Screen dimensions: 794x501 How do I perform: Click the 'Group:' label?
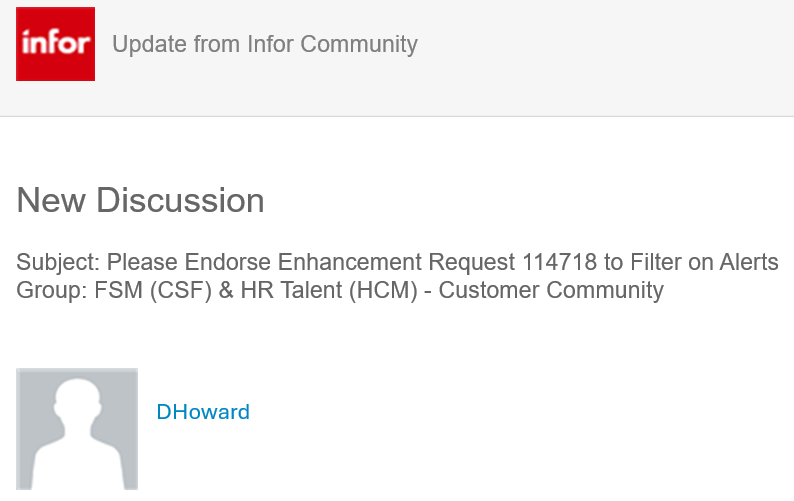click(x=52, y=290)
